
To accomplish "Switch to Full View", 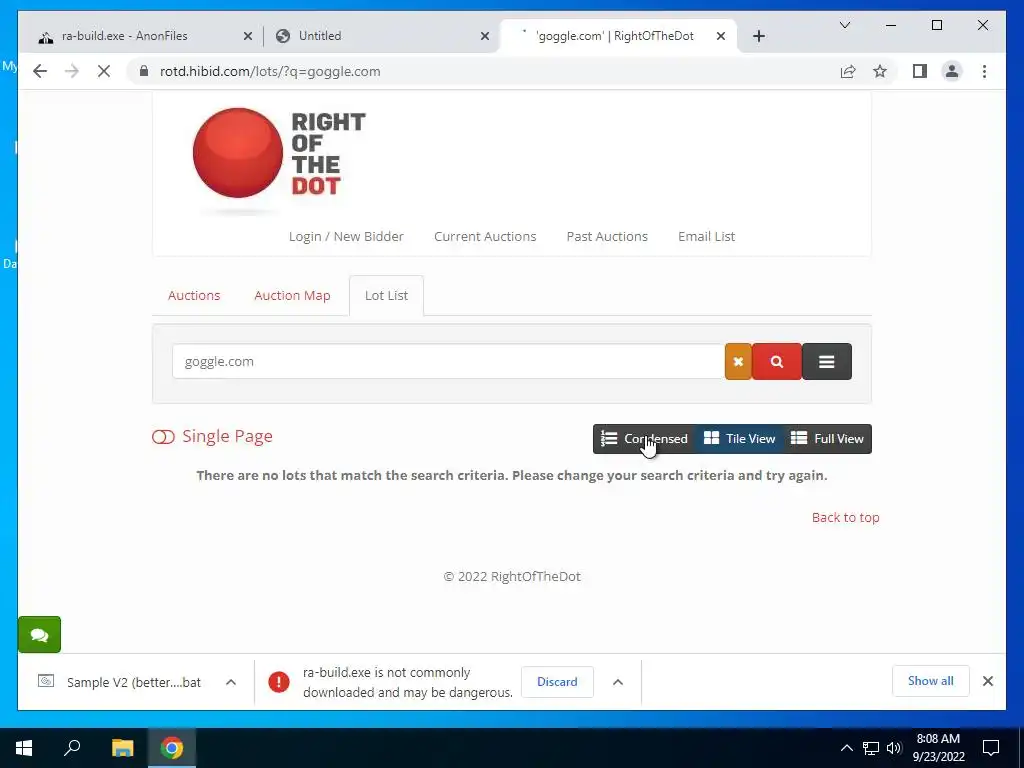I will click(x=827, y=439).
